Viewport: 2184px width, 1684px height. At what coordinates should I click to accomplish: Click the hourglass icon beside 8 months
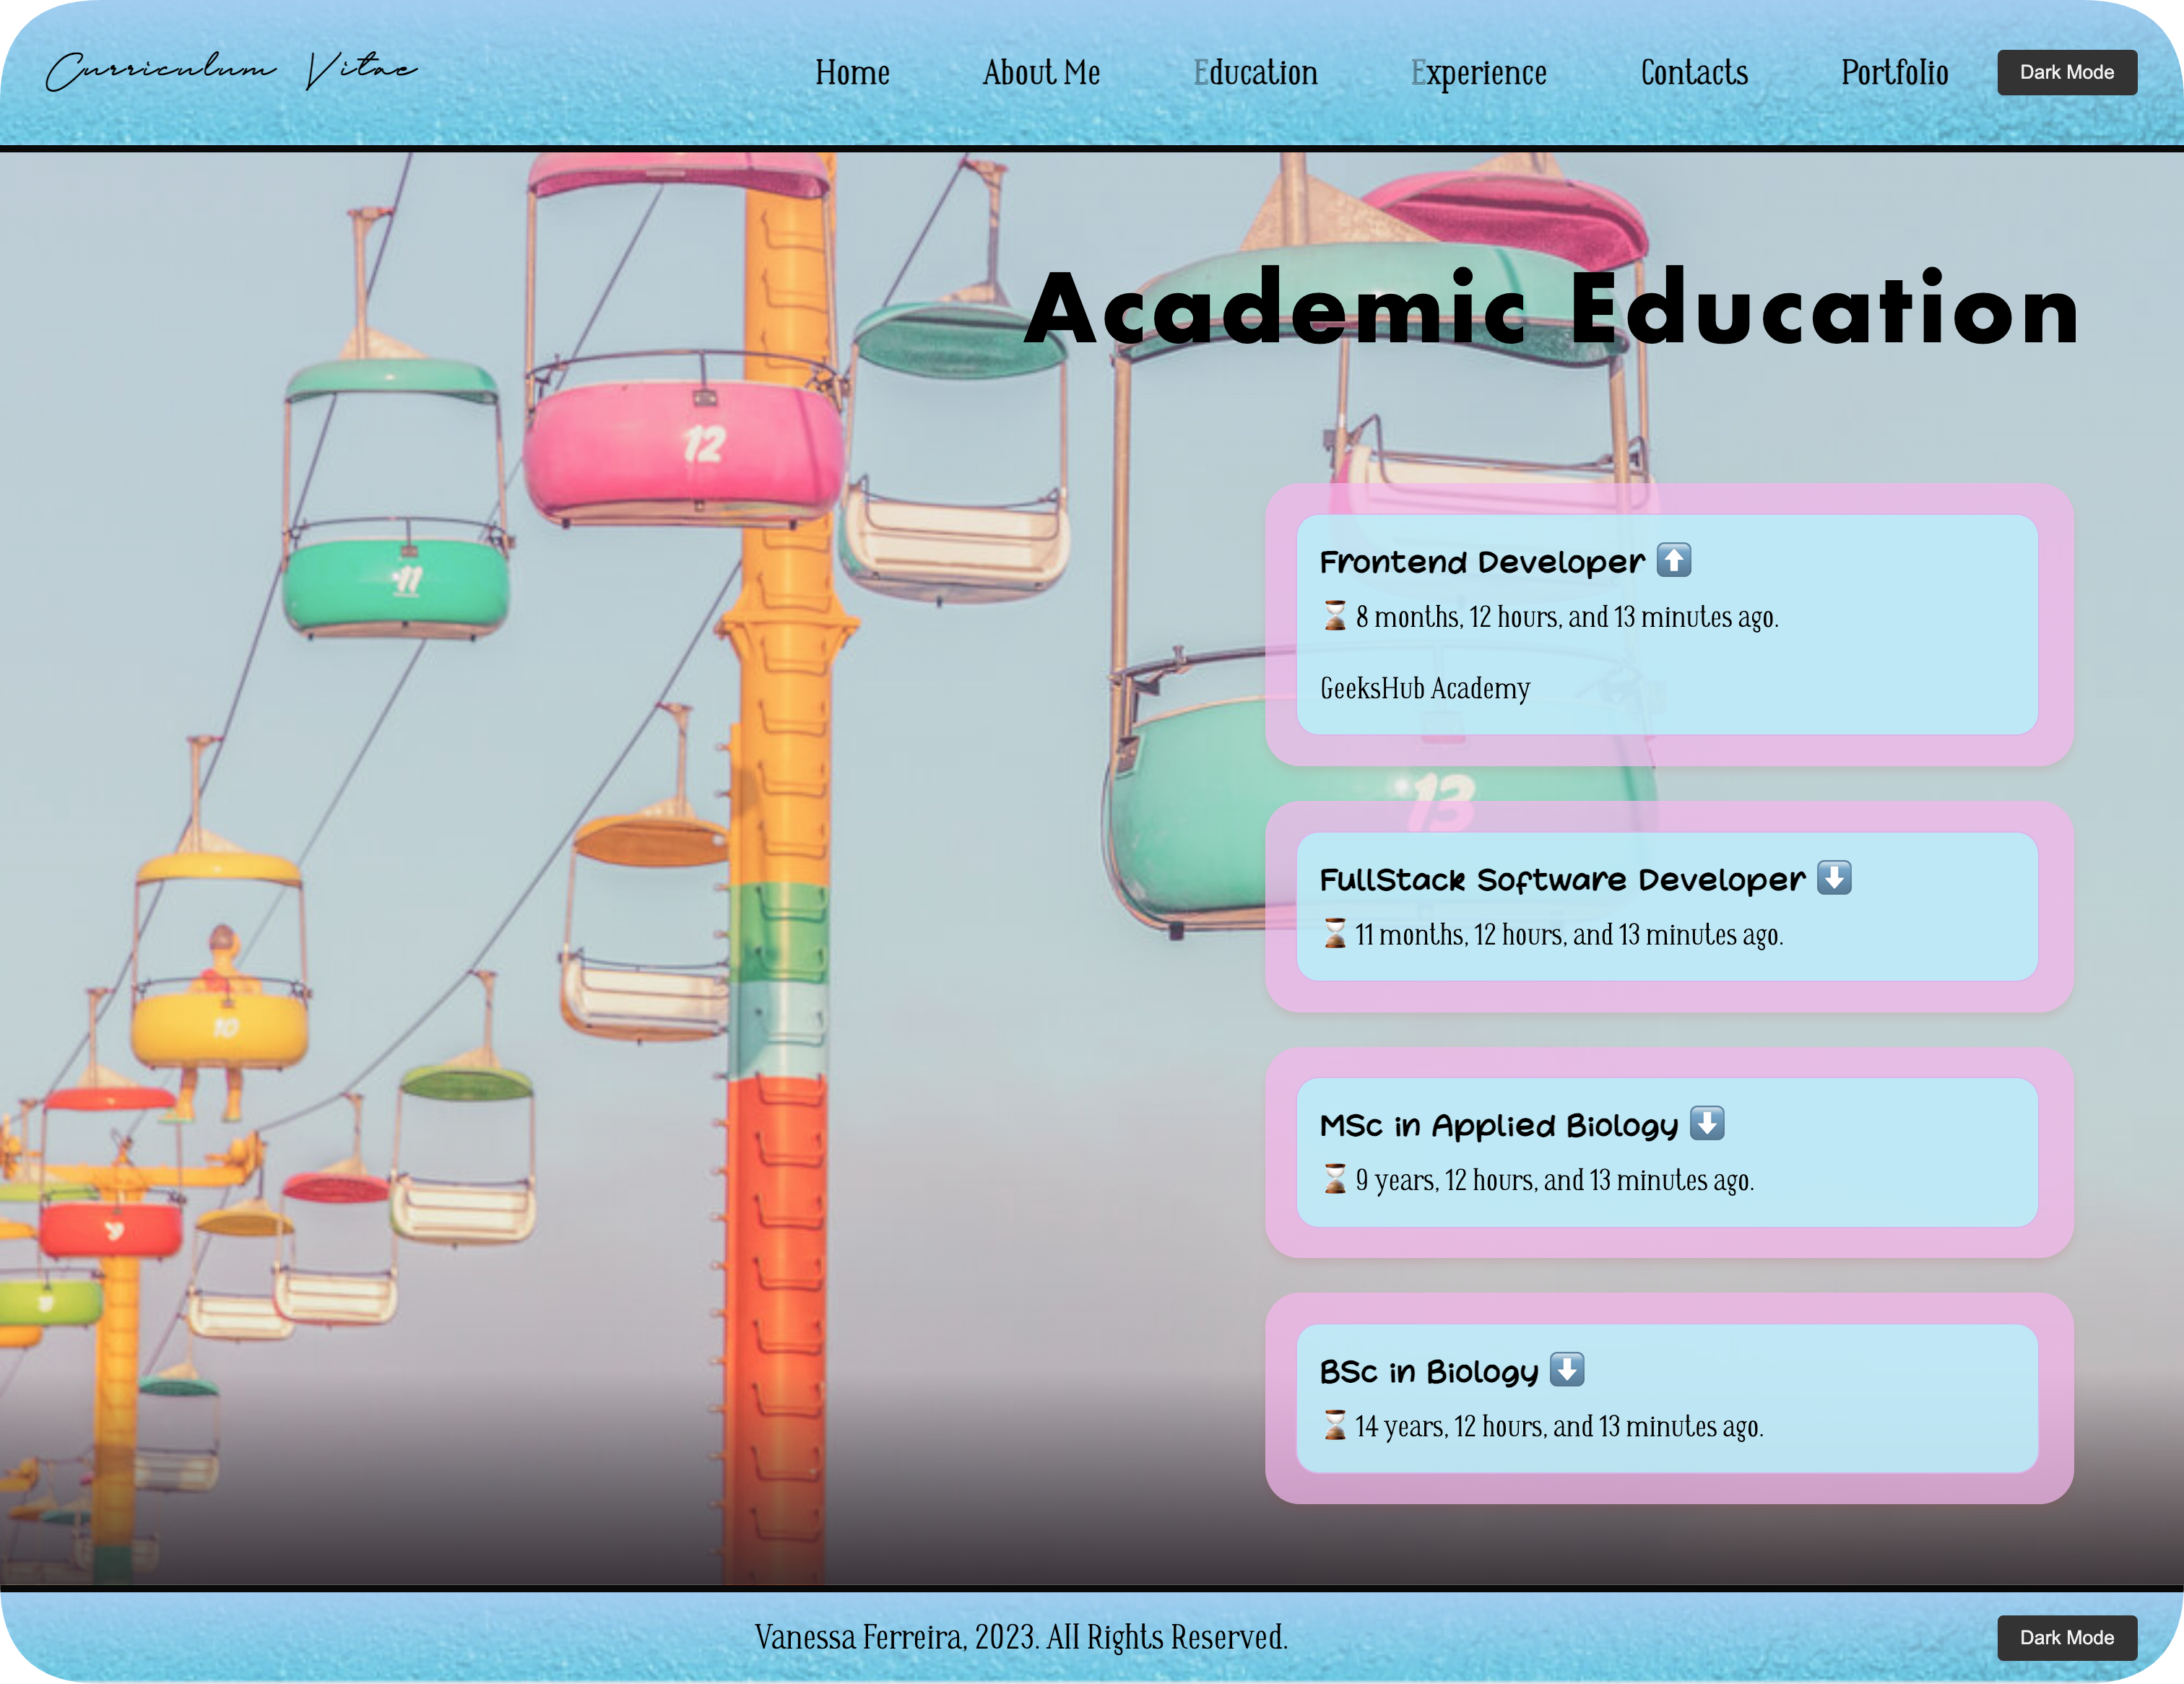(1334, 615)
